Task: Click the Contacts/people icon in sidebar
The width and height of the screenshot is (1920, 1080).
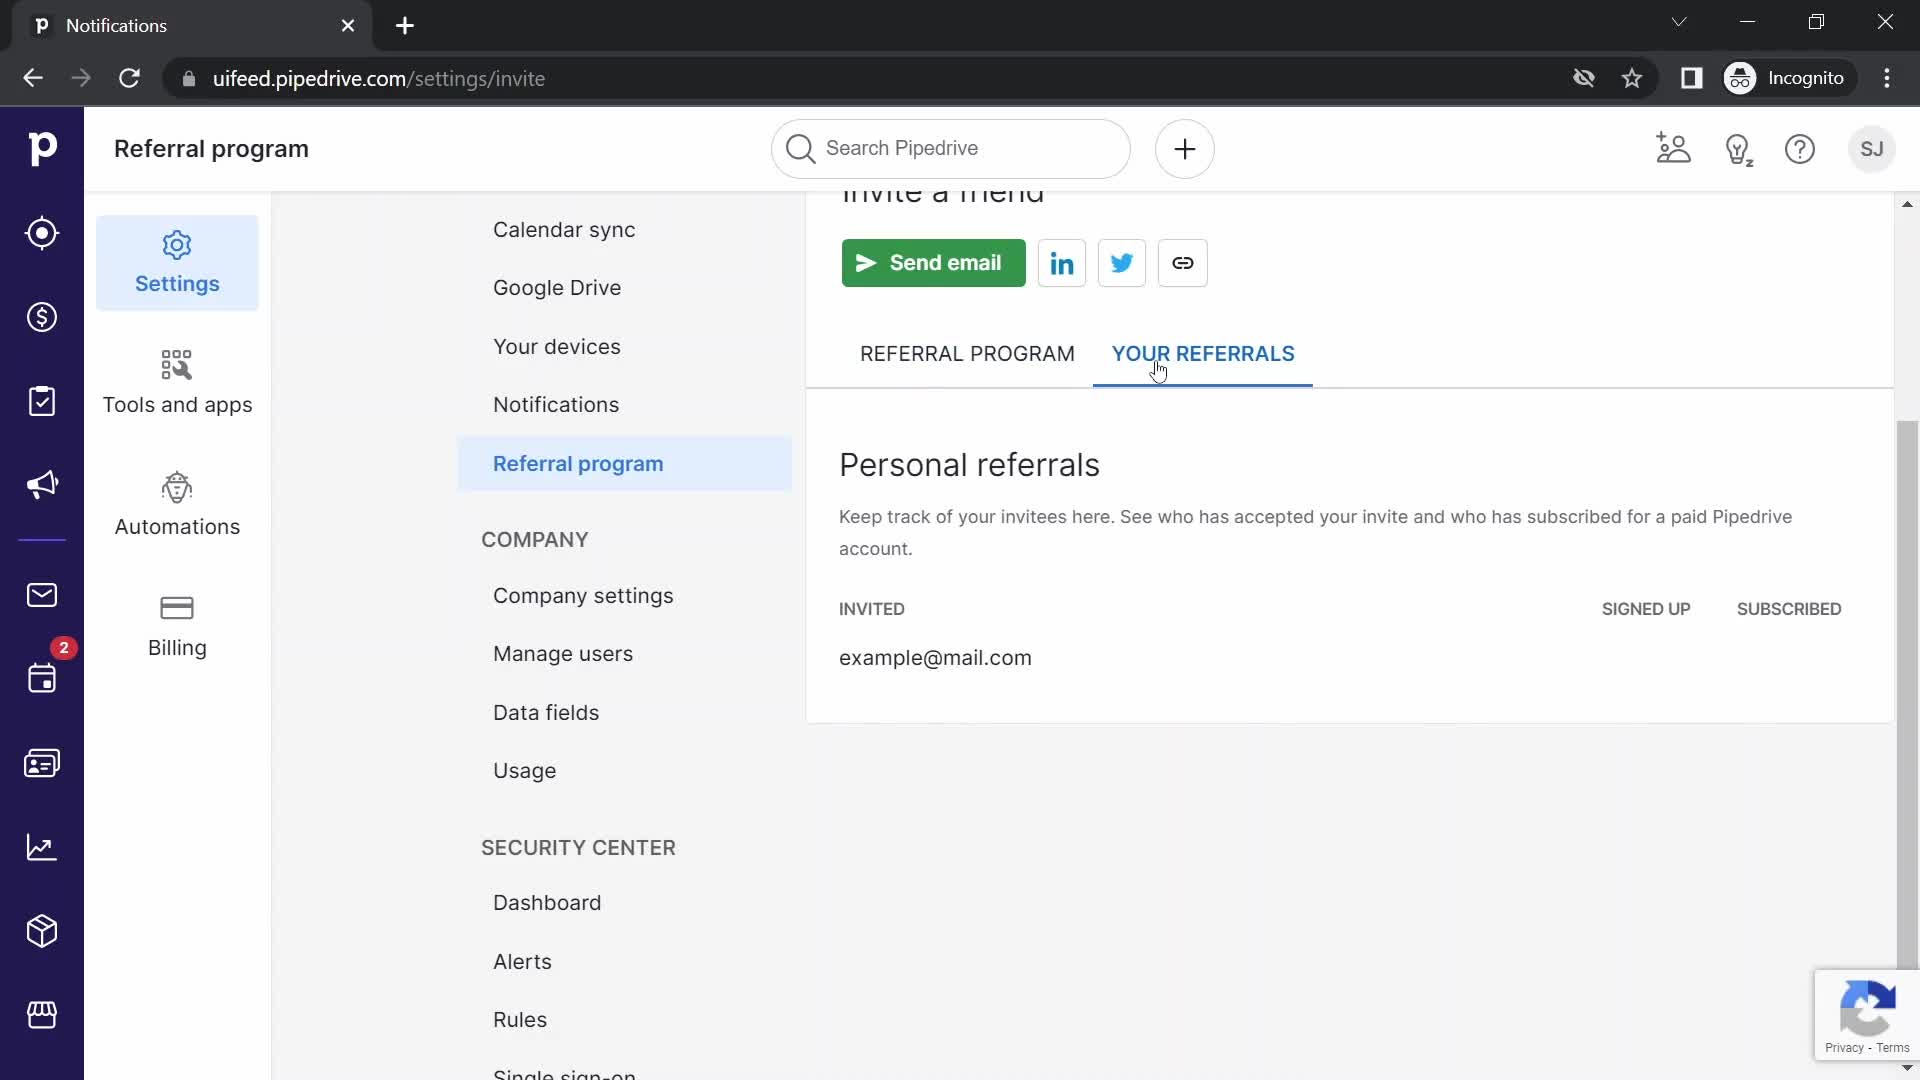Action: pos(42,762)
